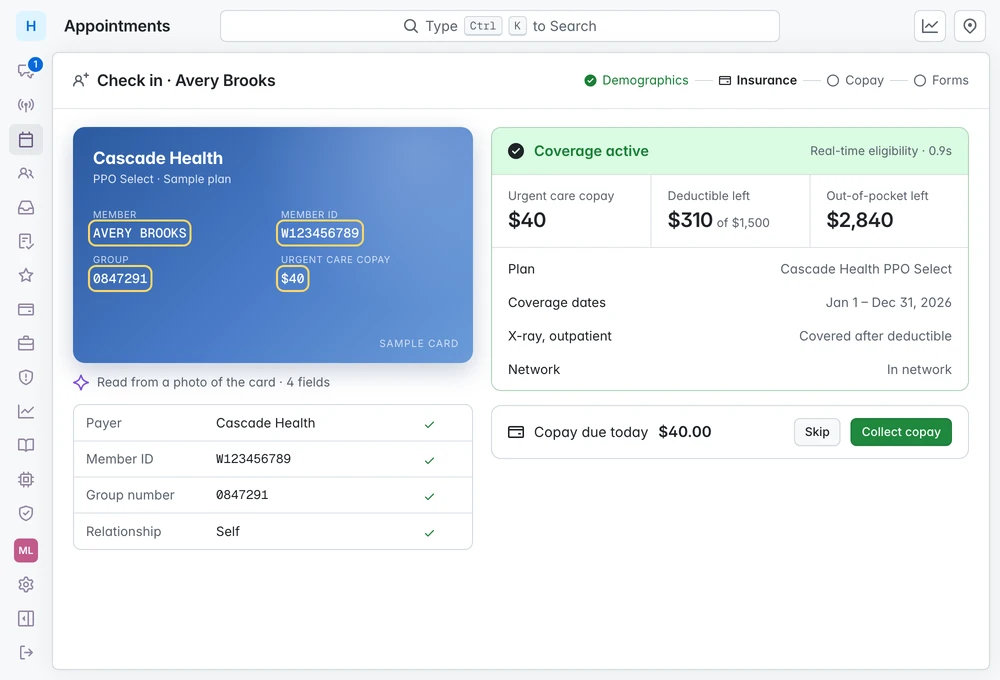Open settings gear in sidebar
Screen dimensions: 1000x680
click(x=26, y=584)
